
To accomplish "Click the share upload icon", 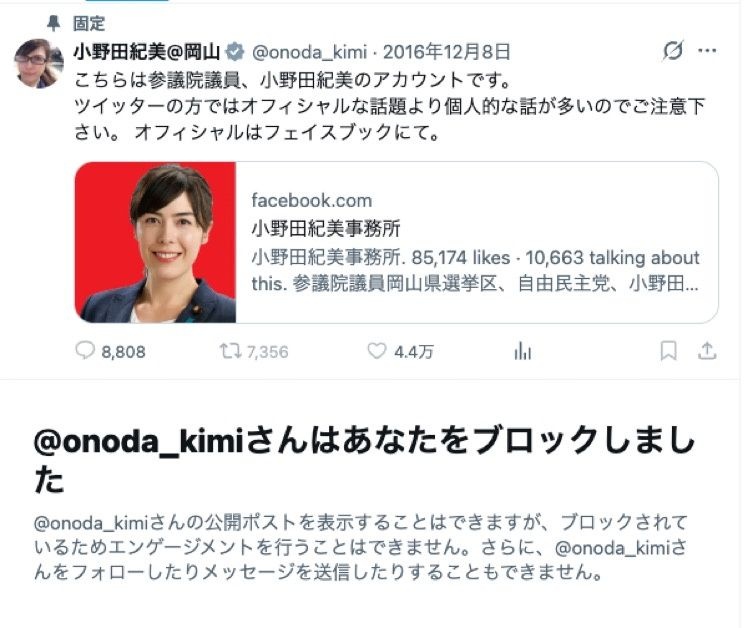I will (x=707, y=351).
